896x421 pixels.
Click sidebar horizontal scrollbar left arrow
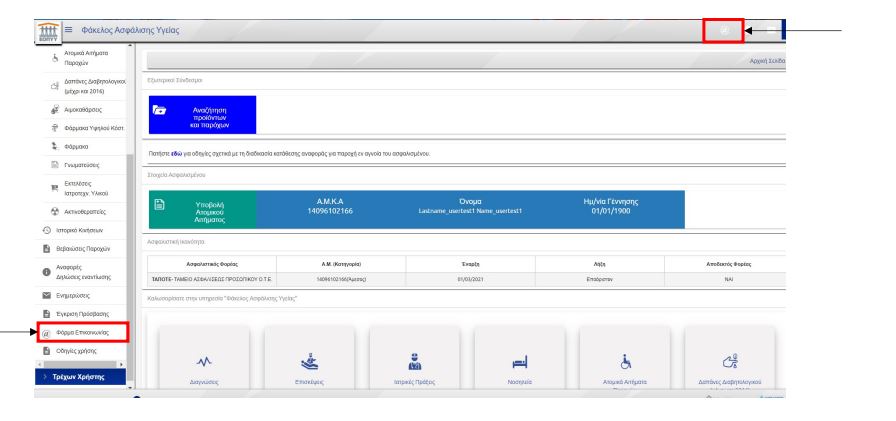click(x=39, y=364)
